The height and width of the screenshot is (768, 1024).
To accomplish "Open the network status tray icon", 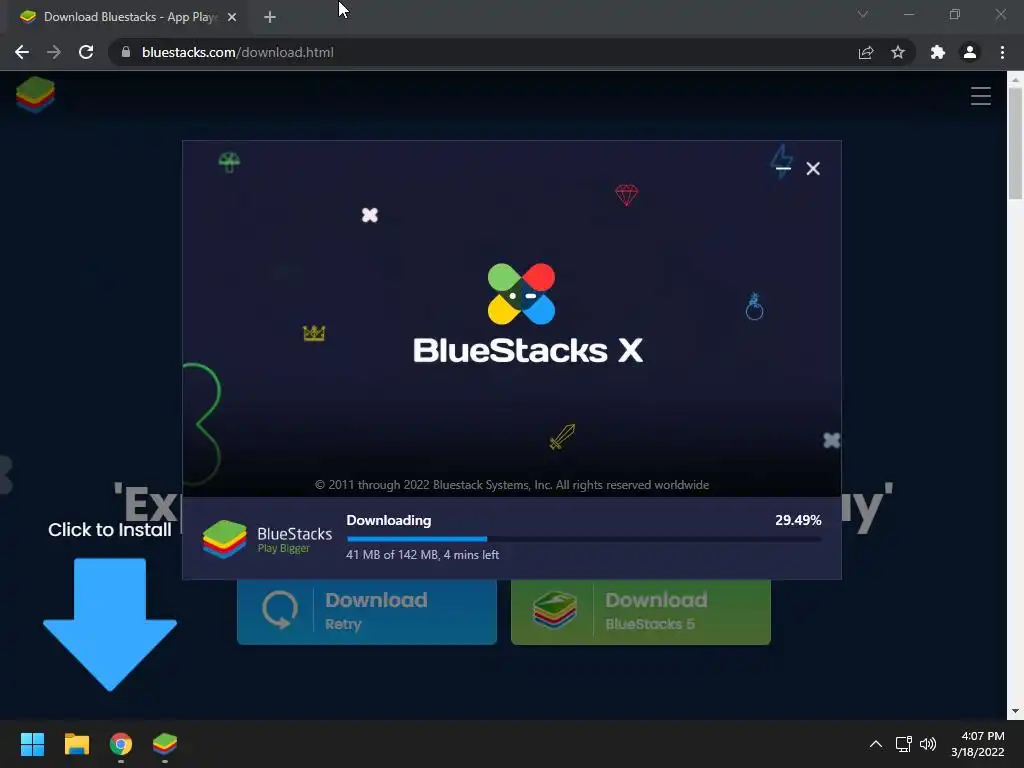I will pyautogui.click(x=903, y=744).
